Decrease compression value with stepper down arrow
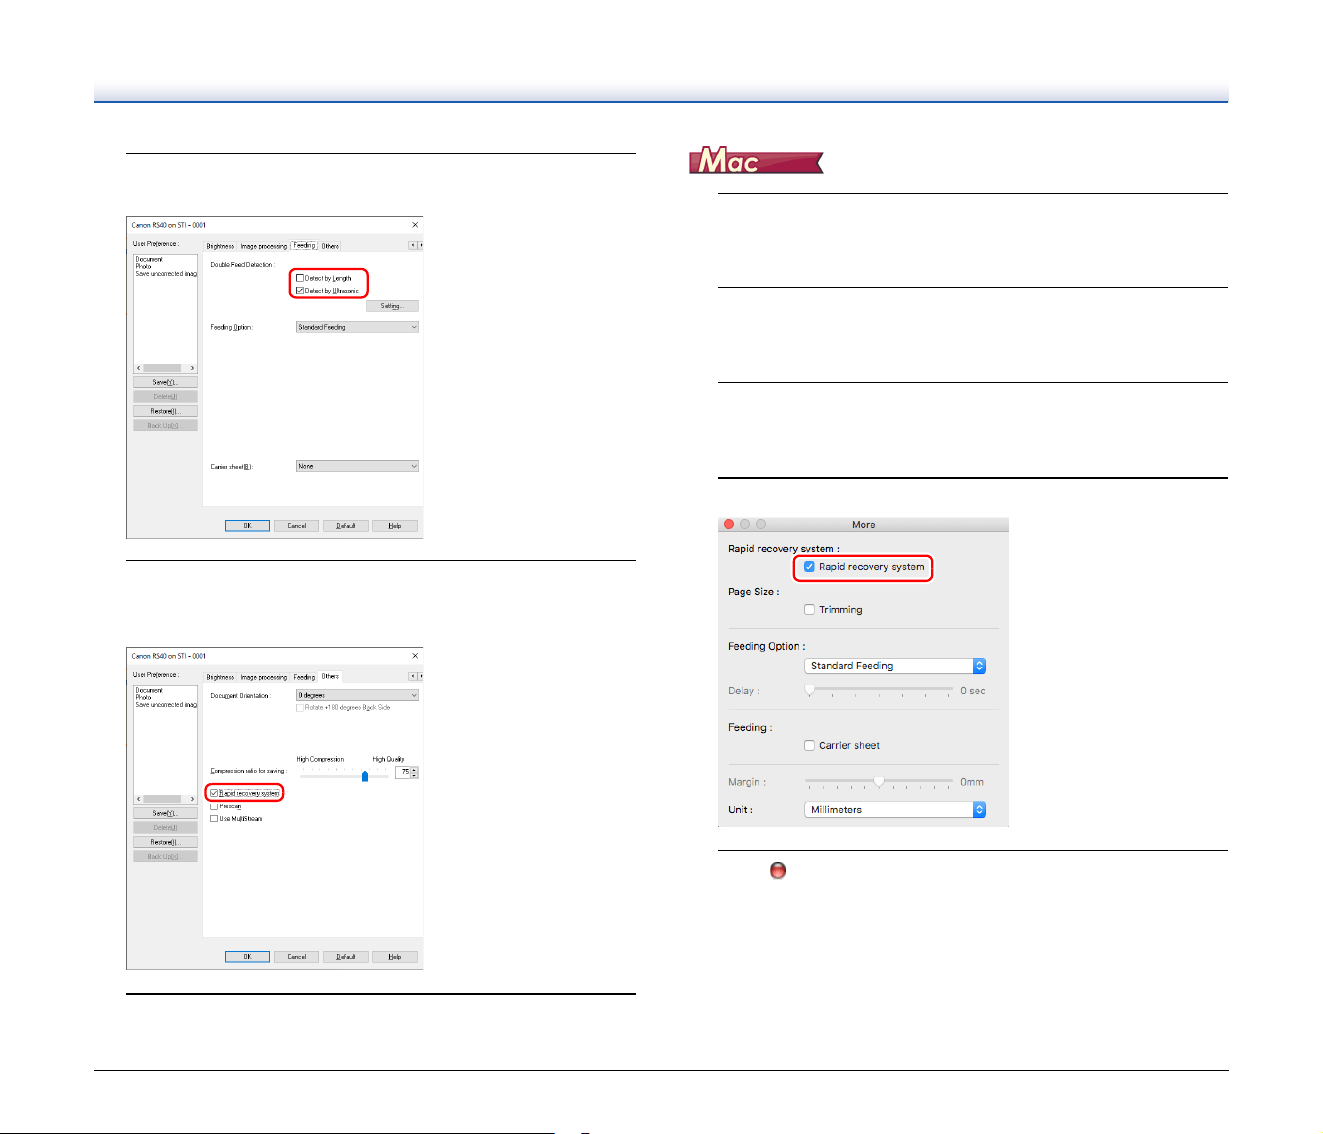The image size is (1323, 1134). click(x=415, y=776)
